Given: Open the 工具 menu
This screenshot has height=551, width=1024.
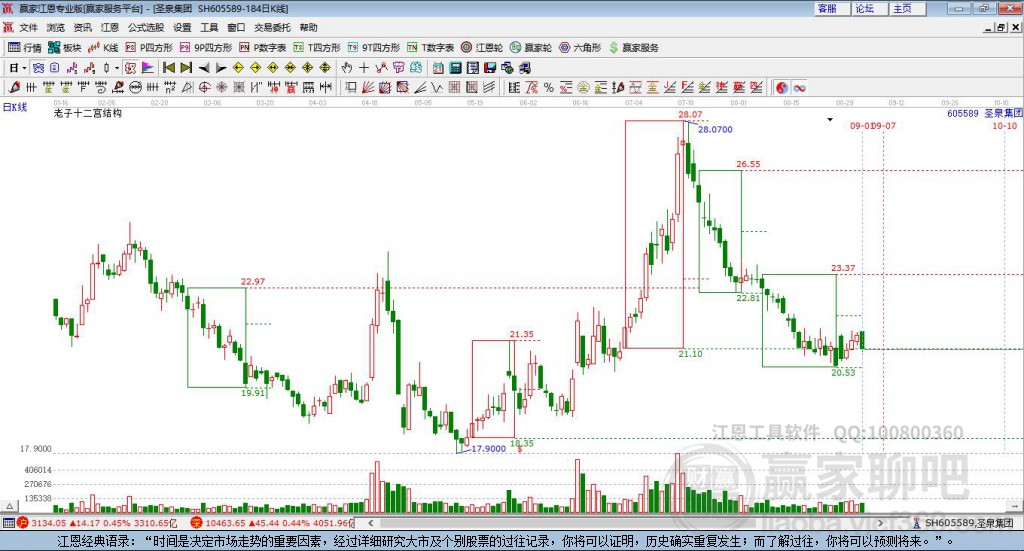Looking at the screenshot, I should [209, 27].
